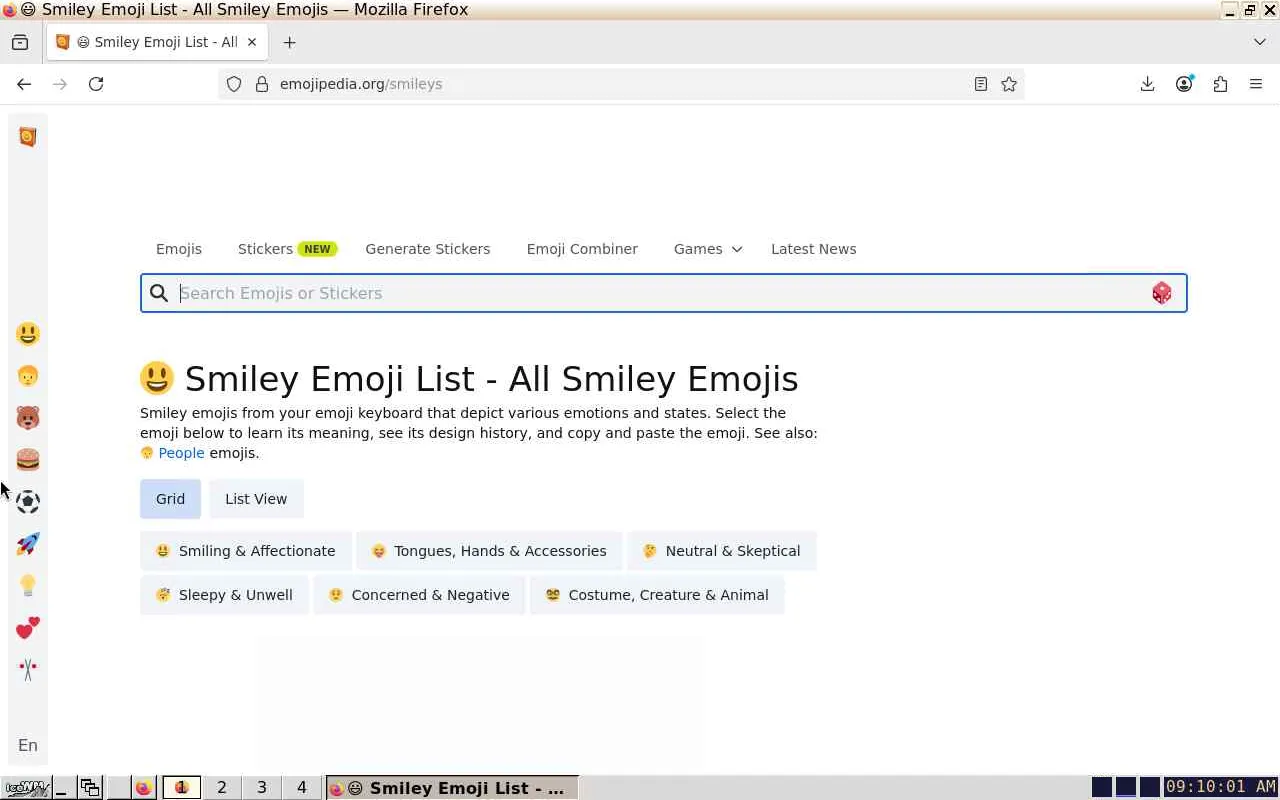
Task: Select the rocket Travel category in sidebar
Action: tap(28, 544)
